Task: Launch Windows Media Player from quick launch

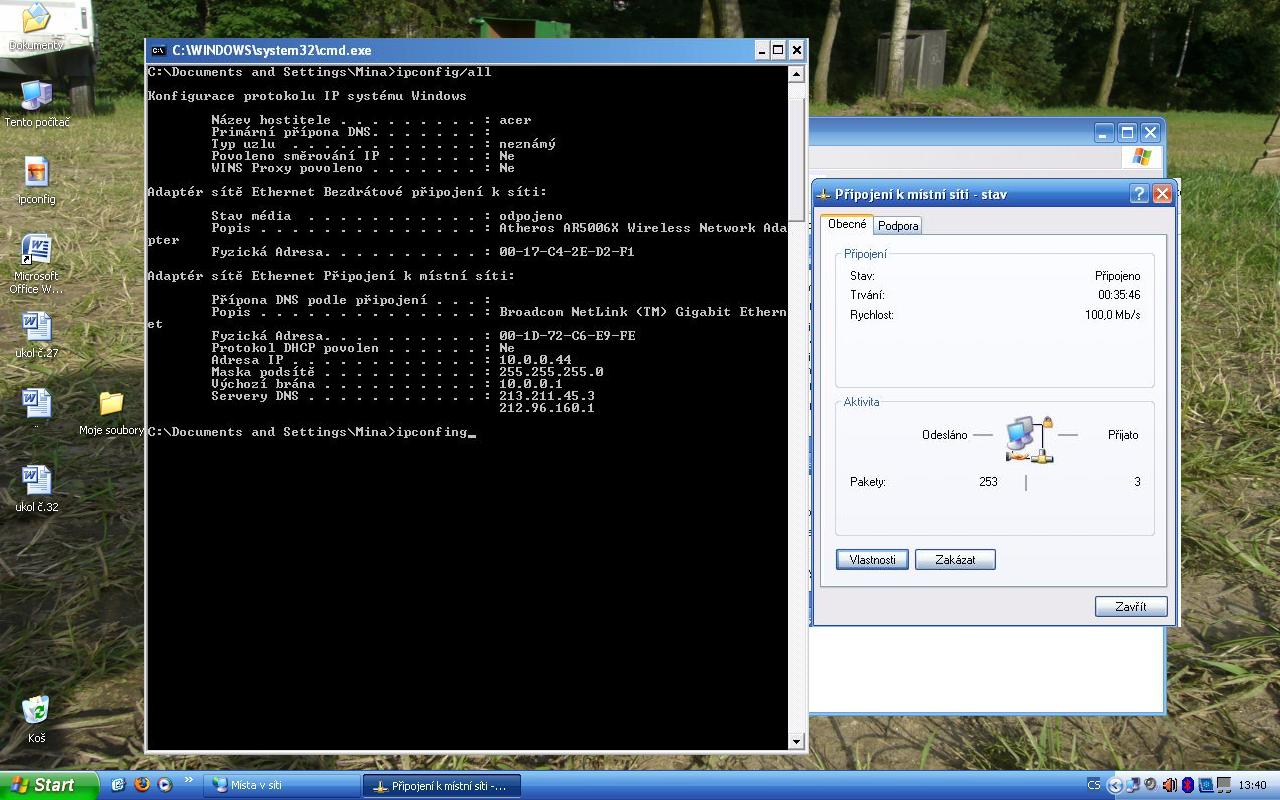Action: (x=164, y=785)
